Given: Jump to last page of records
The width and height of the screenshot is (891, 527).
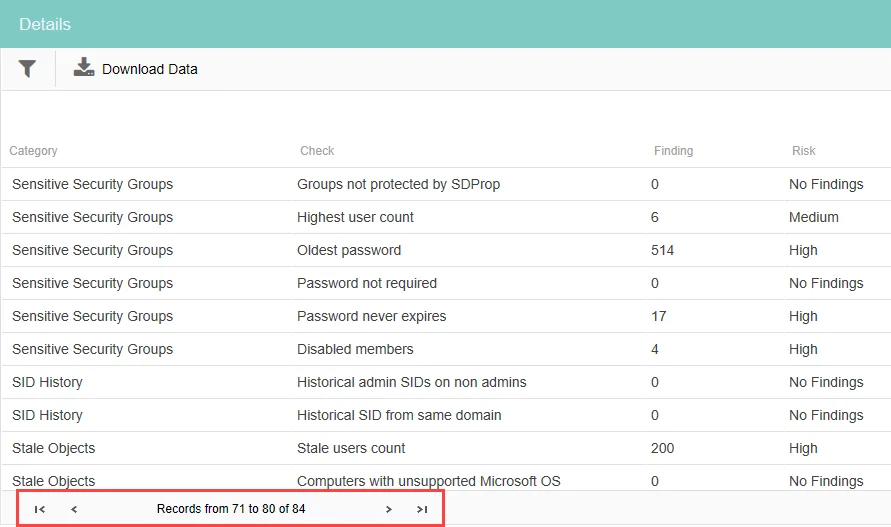Looking at the screenshot, I should (422, 509).
